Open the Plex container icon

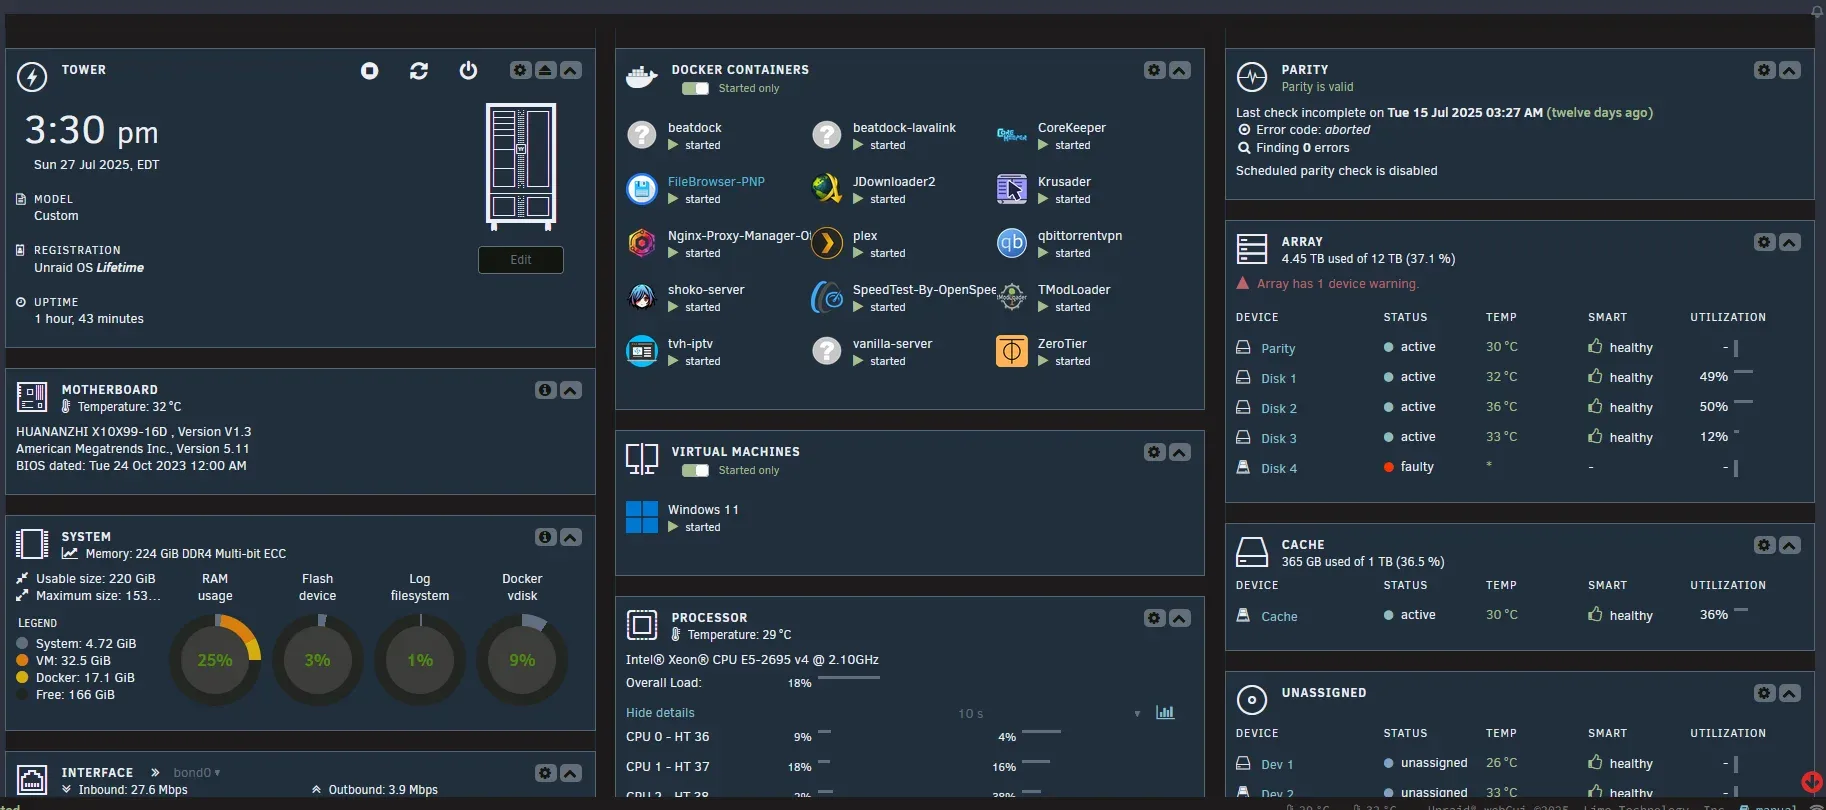click(x=827, y=243)
